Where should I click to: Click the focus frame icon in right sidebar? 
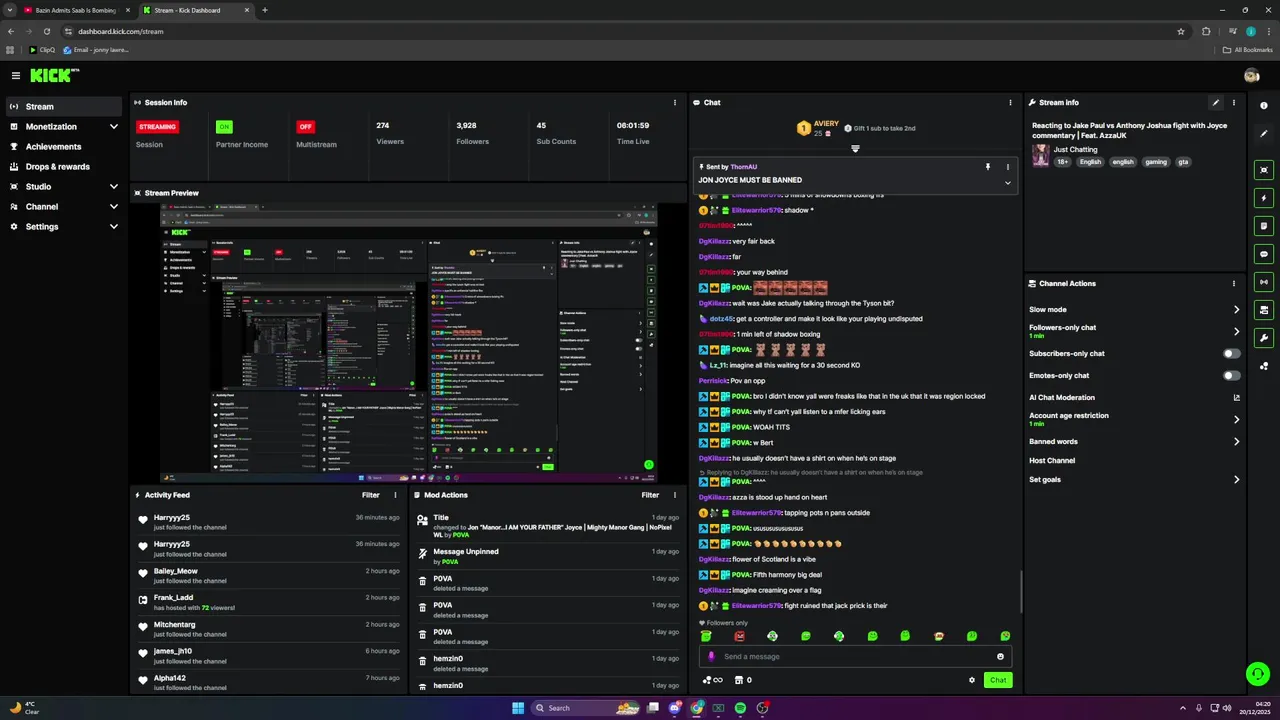click(1264, 170)
